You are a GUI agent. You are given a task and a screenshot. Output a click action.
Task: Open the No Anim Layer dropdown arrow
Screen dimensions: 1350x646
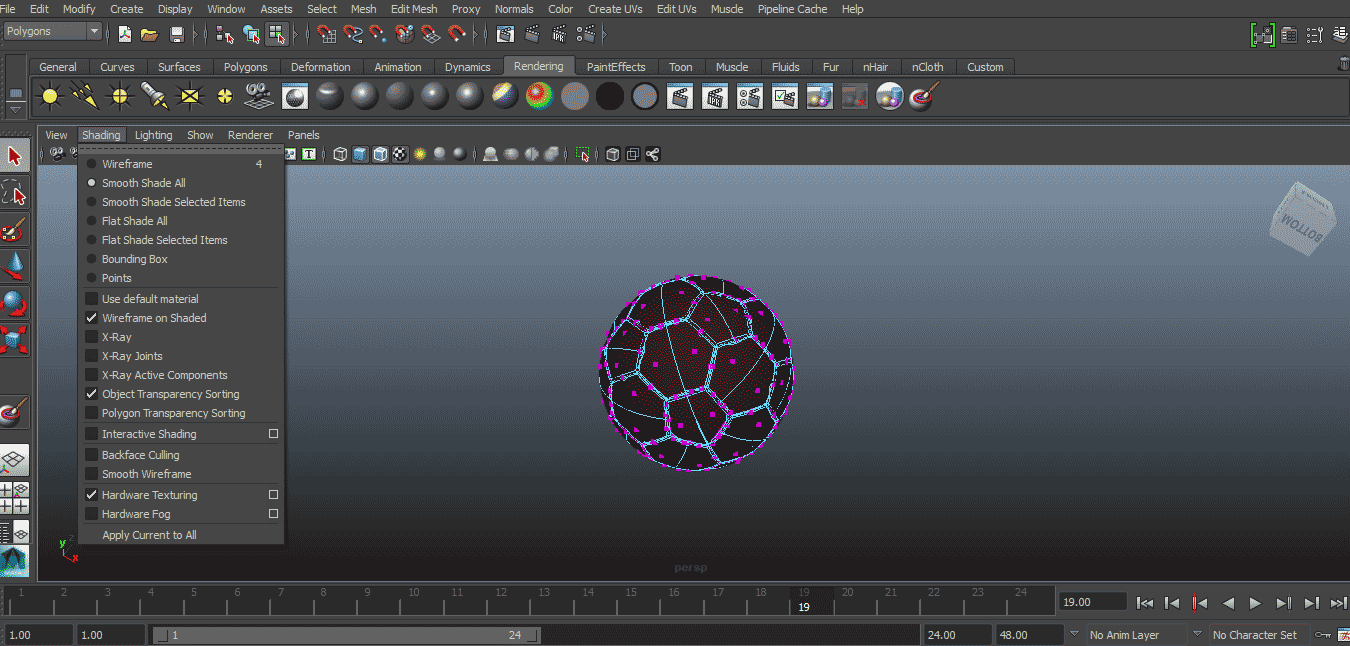pos(1075,634)
